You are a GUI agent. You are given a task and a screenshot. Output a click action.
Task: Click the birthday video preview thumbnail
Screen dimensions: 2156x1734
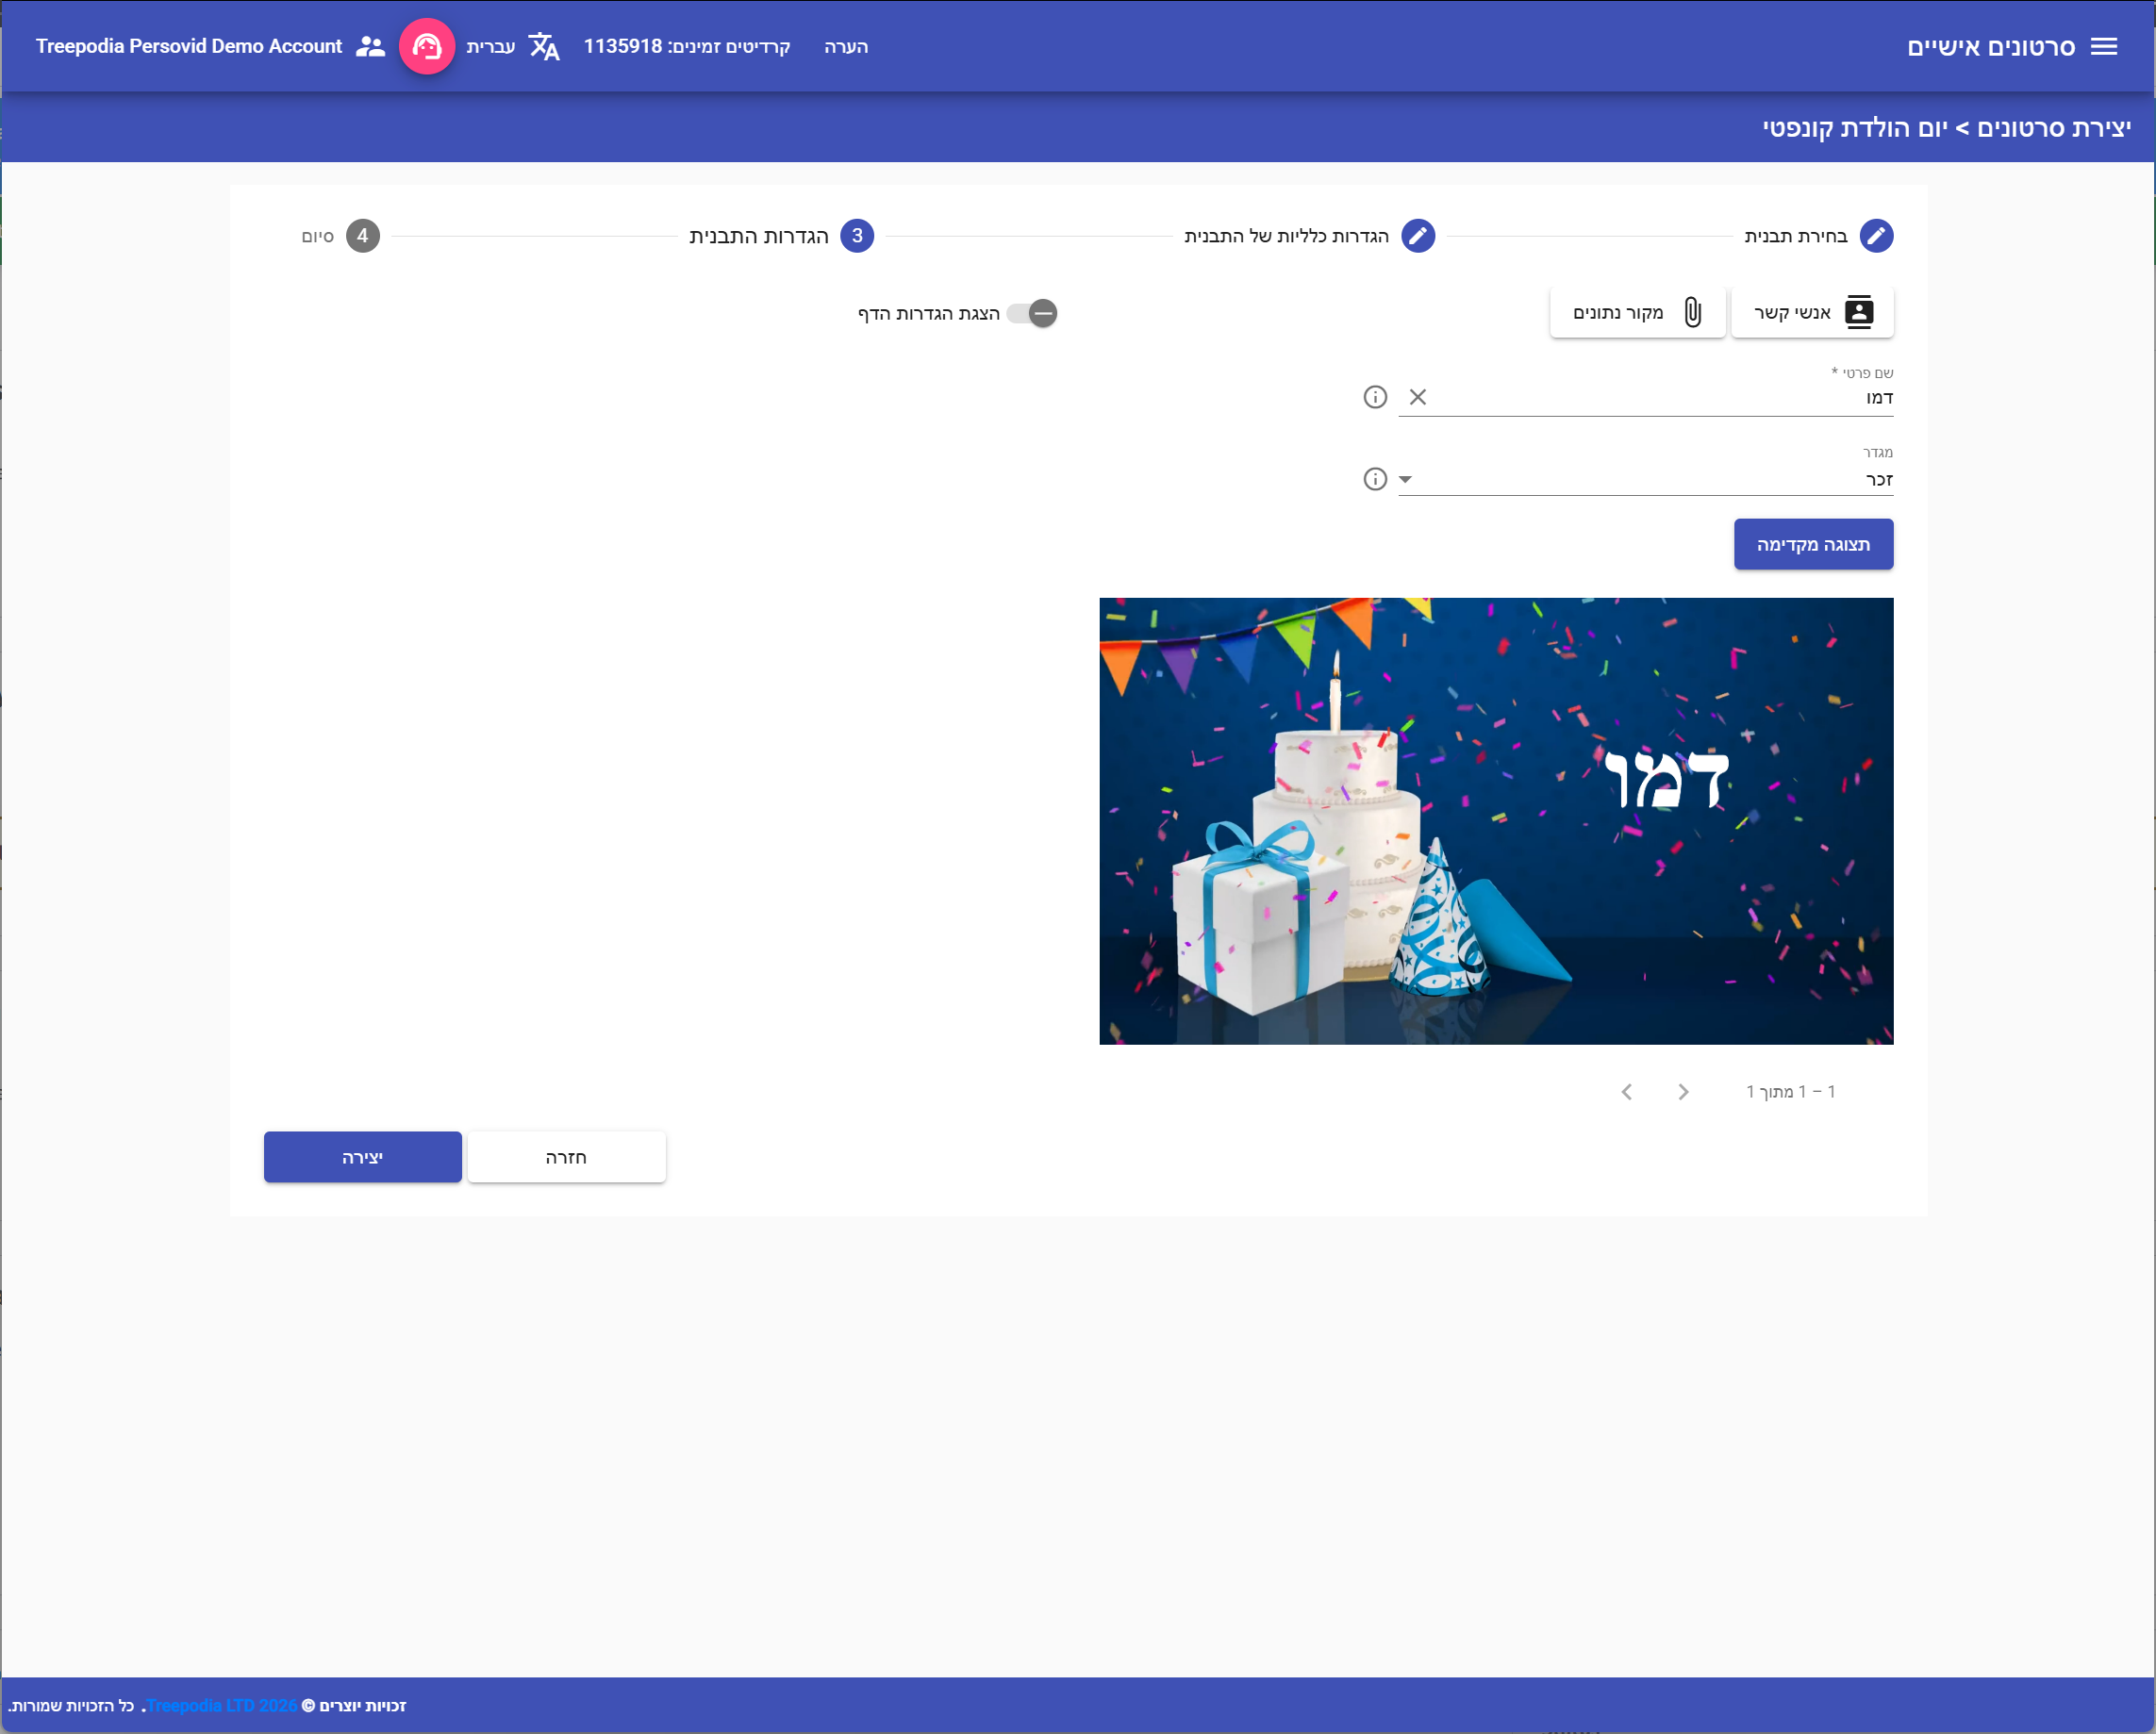[x=1496, y=821]
